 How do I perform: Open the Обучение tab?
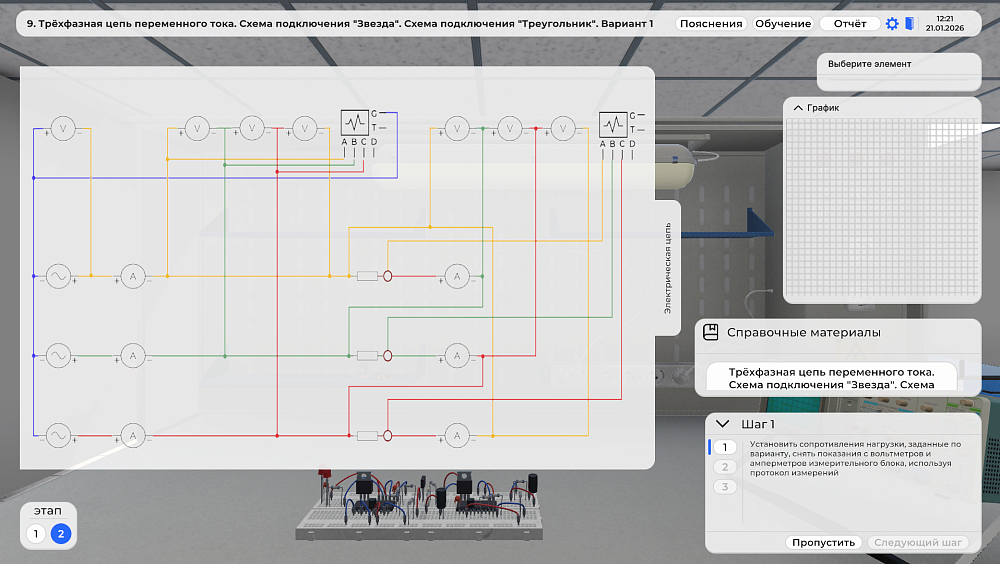tap(783, 24)
